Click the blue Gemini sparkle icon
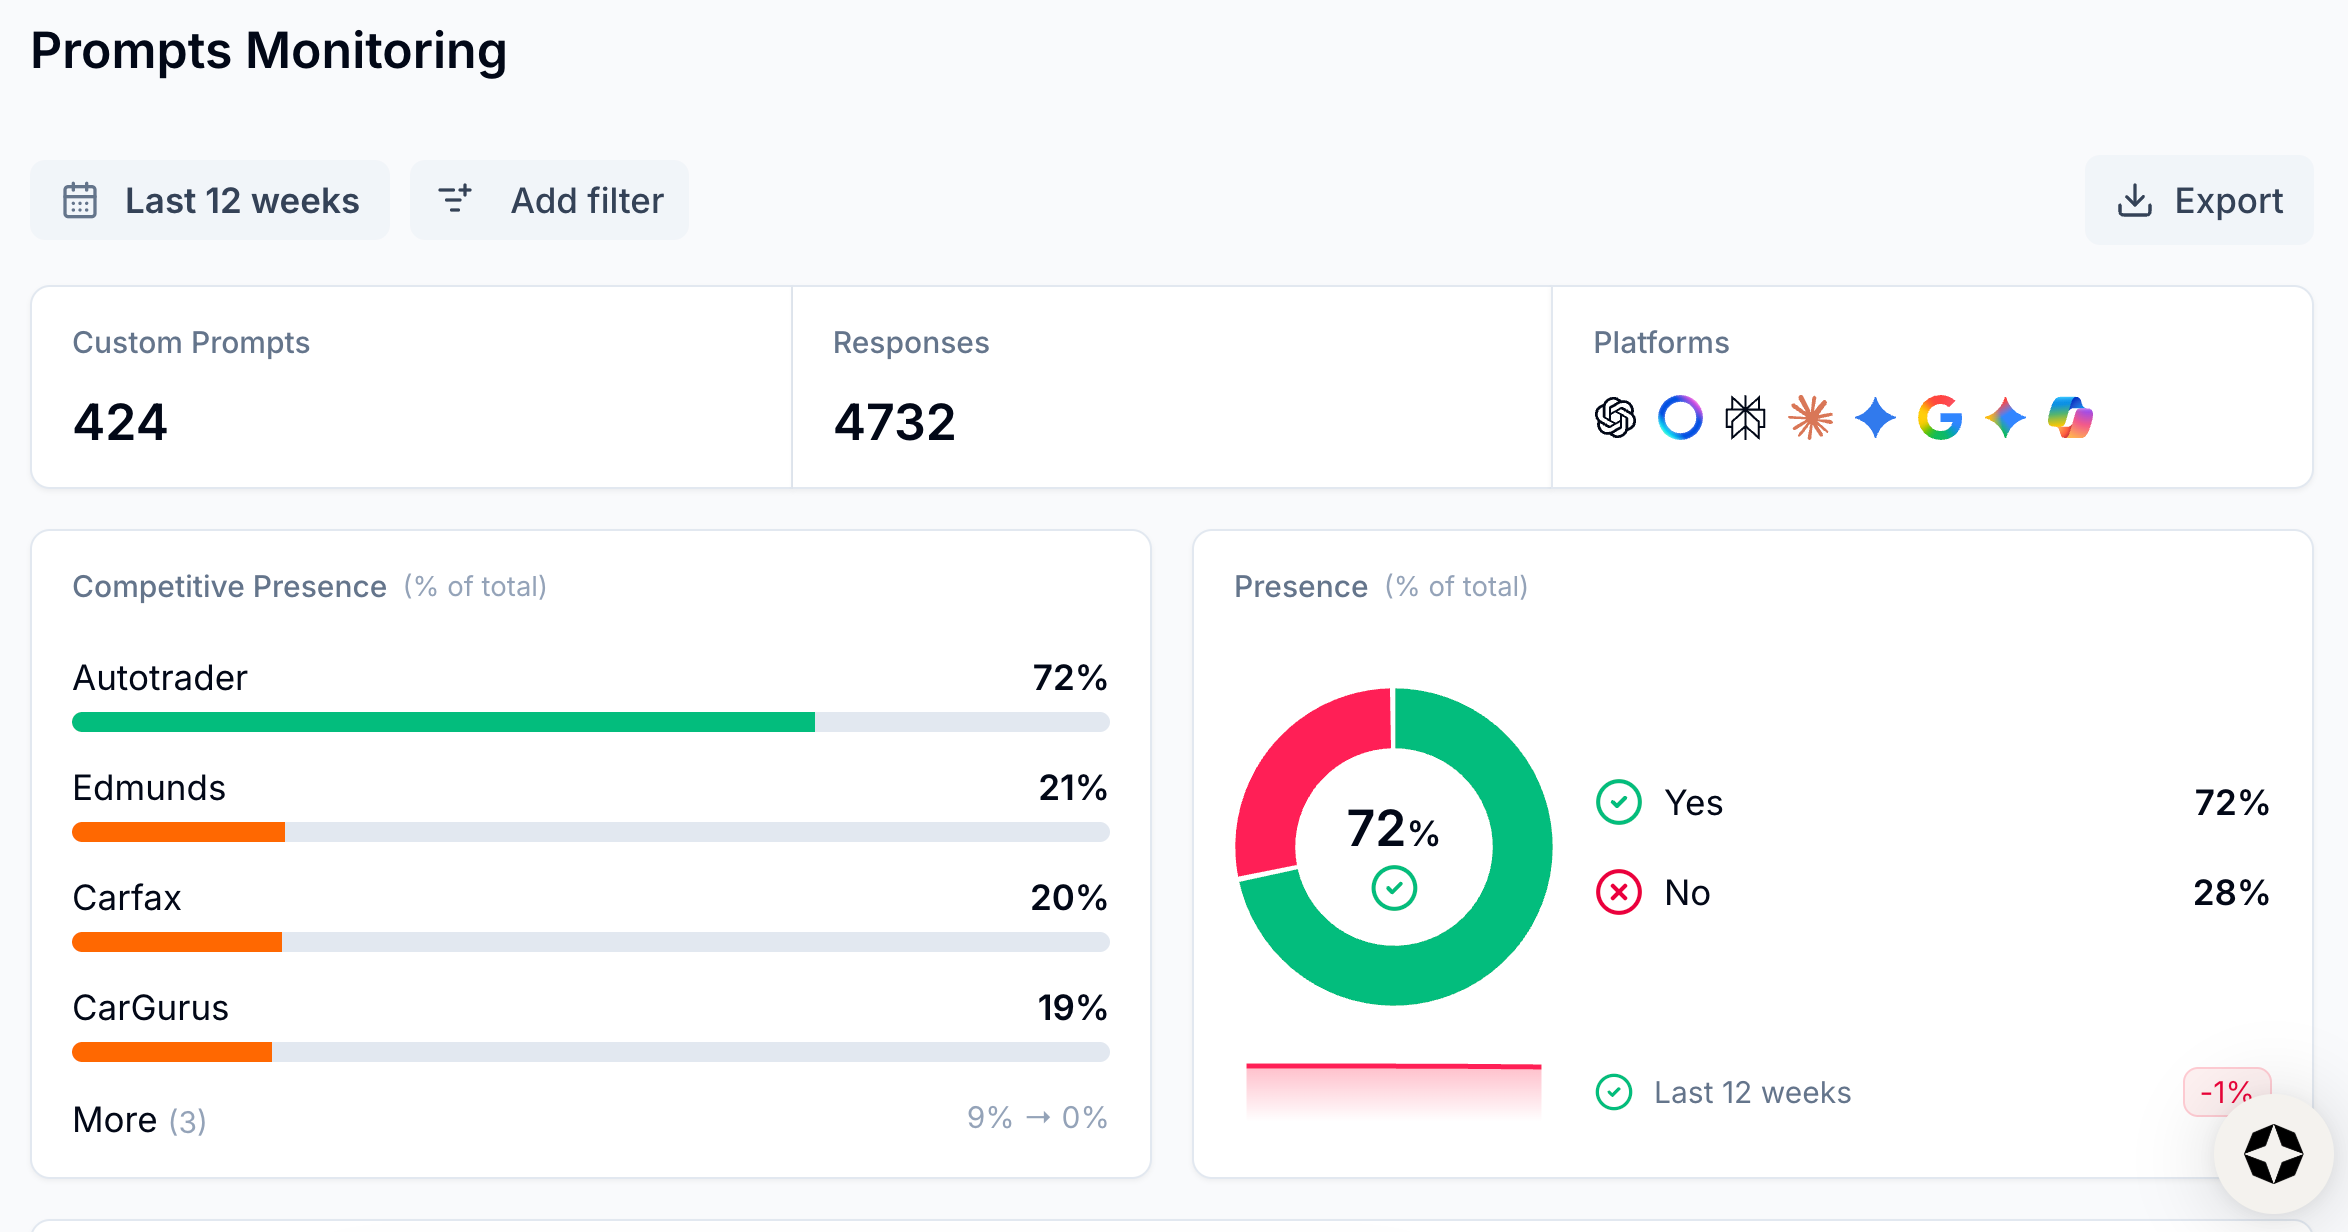 [1875, 418]
